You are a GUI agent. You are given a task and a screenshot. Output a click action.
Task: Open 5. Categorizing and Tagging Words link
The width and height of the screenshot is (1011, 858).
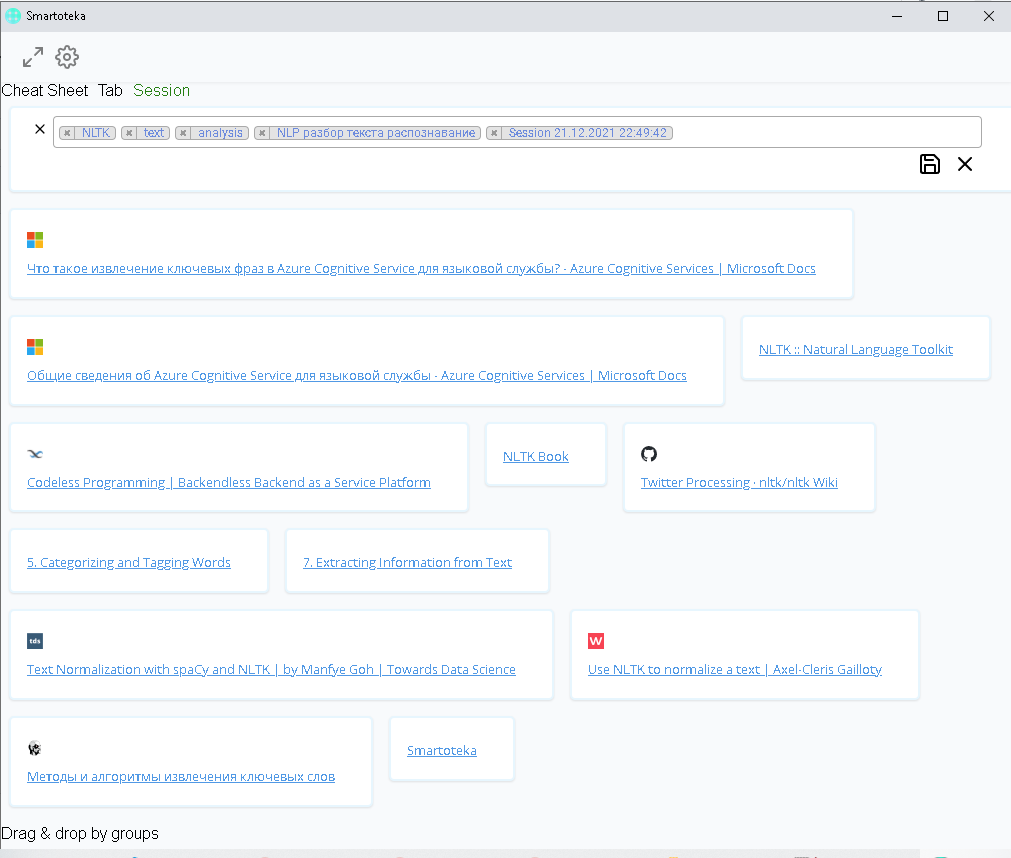click(129, 562)
